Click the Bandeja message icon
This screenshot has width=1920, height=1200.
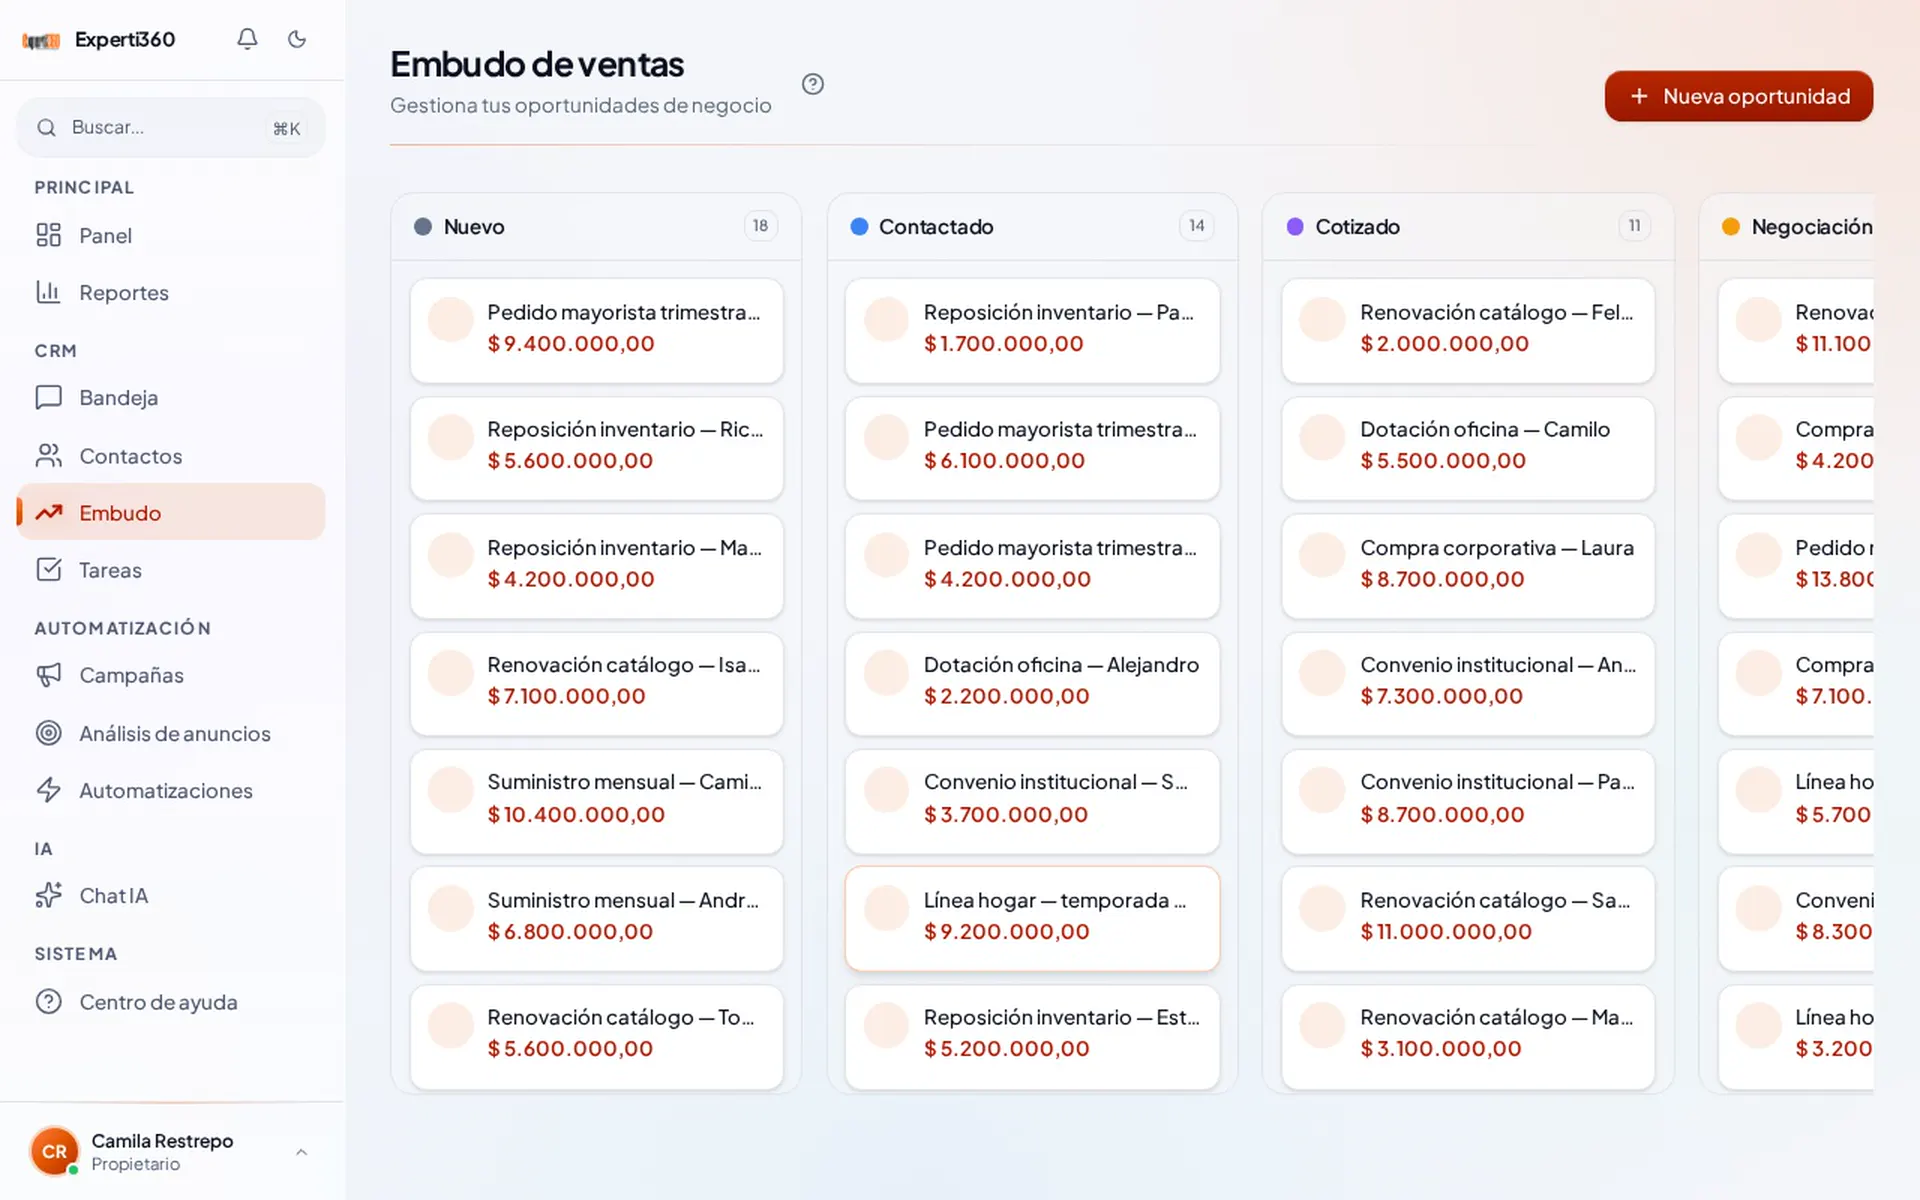48,397
